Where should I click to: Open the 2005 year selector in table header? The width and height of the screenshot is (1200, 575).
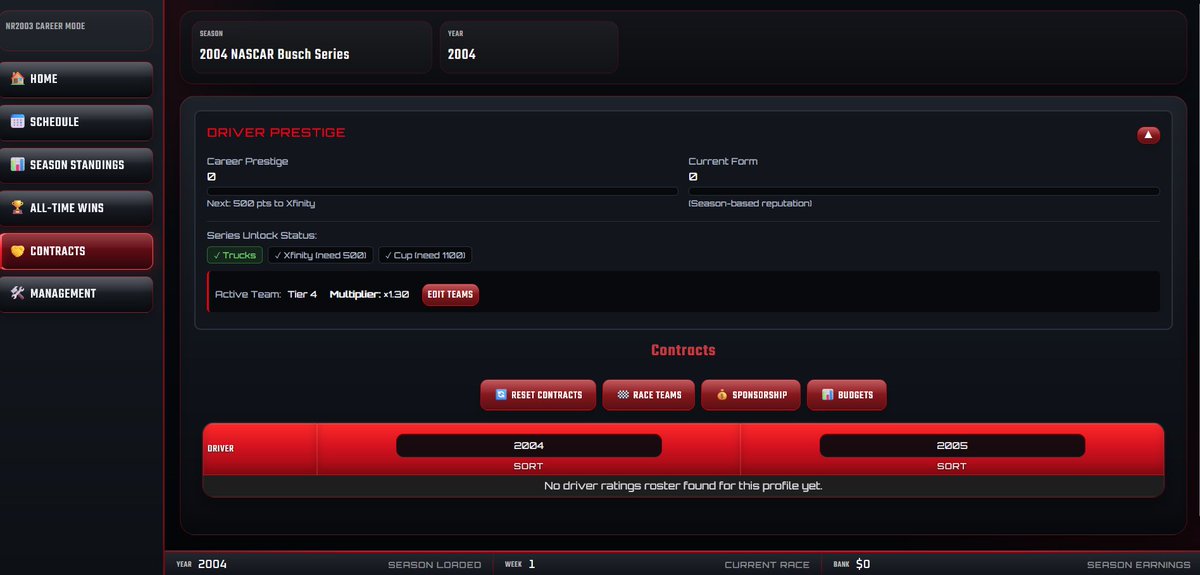click(952, 446)
